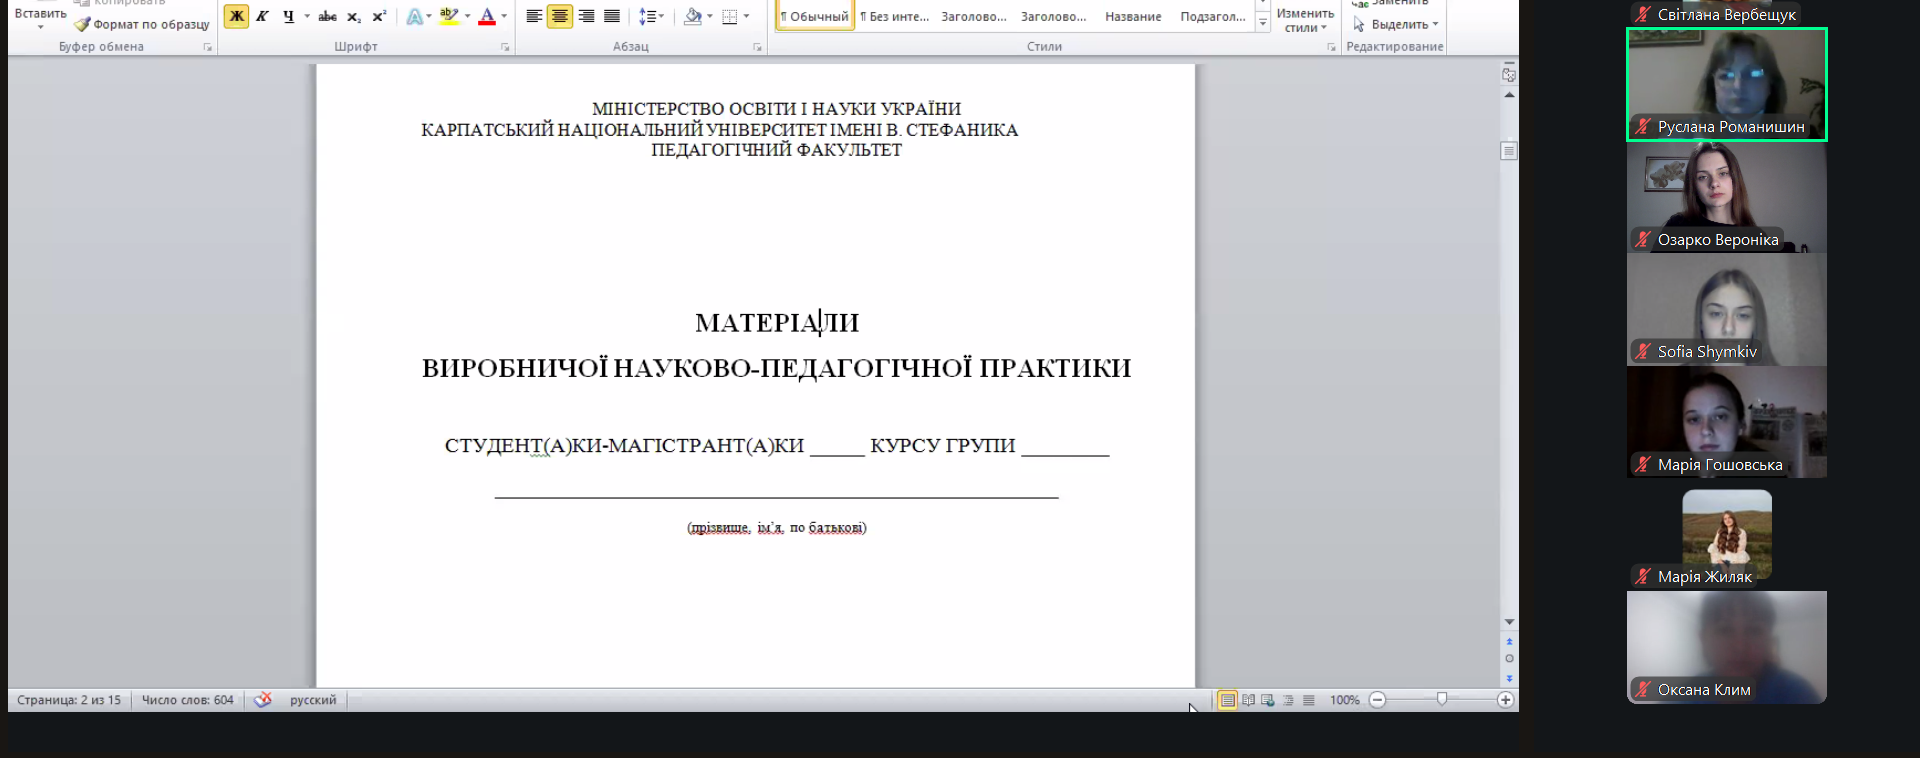
Task: Open the Выделить selection dropdown
Action: (x=1397, y=24)
